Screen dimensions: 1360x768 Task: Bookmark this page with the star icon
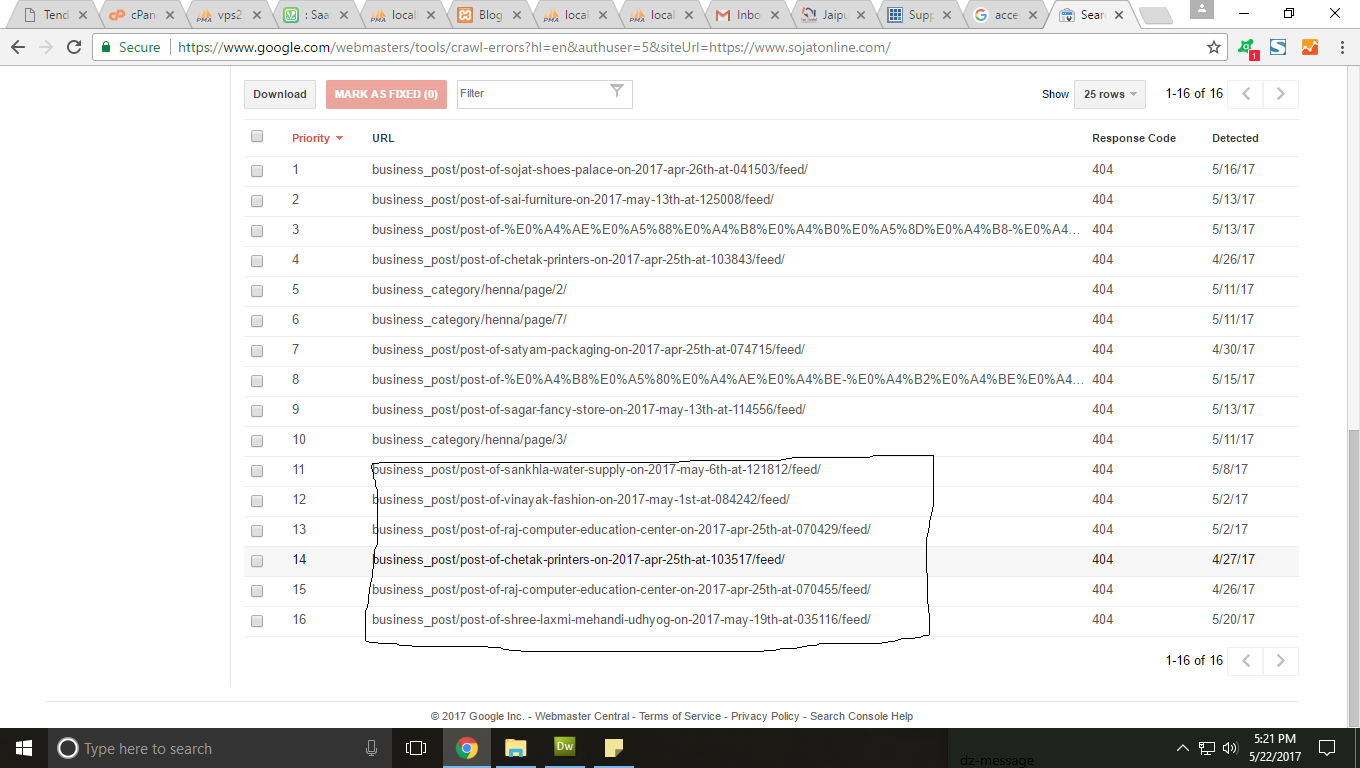[x=1214, y=47]
